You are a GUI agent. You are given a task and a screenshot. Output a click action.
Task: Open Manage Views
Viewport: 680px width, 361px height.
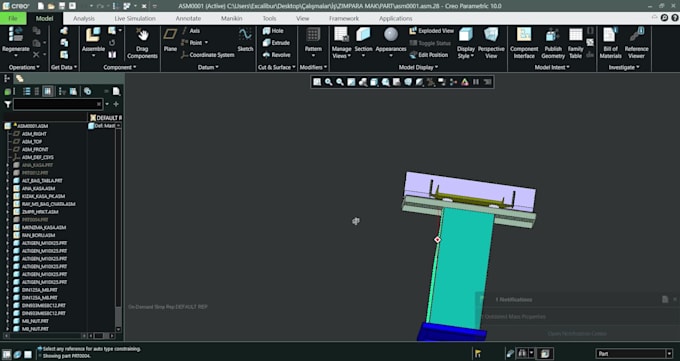(x=341, y=43)
